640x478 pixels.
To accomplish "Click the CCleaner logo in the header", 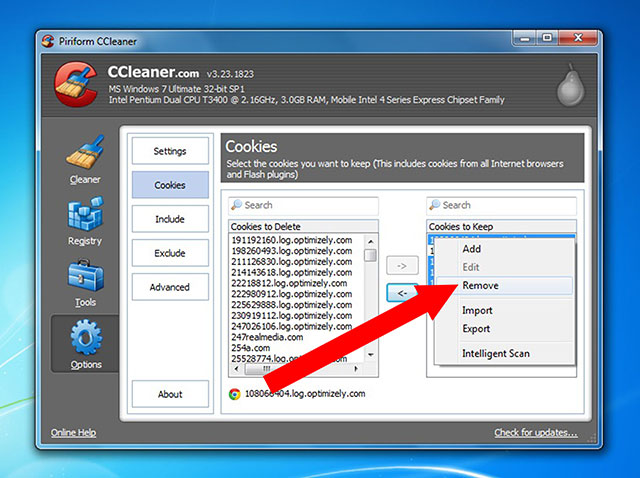I will pyautogui.click(x=76, y=84).
